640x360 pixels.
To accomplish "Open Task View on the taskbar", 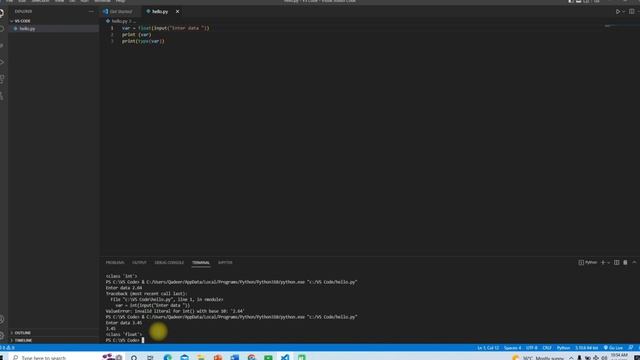I will click(150, 358).
